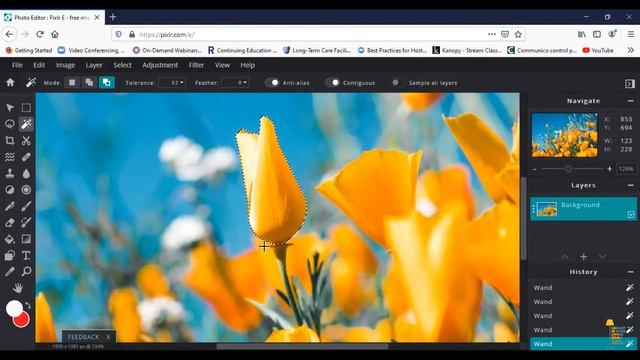Select the Fill paint bucket tool
Image resolution: width=640 pixels, height=360 pixels.
click(x=10, y=239)
